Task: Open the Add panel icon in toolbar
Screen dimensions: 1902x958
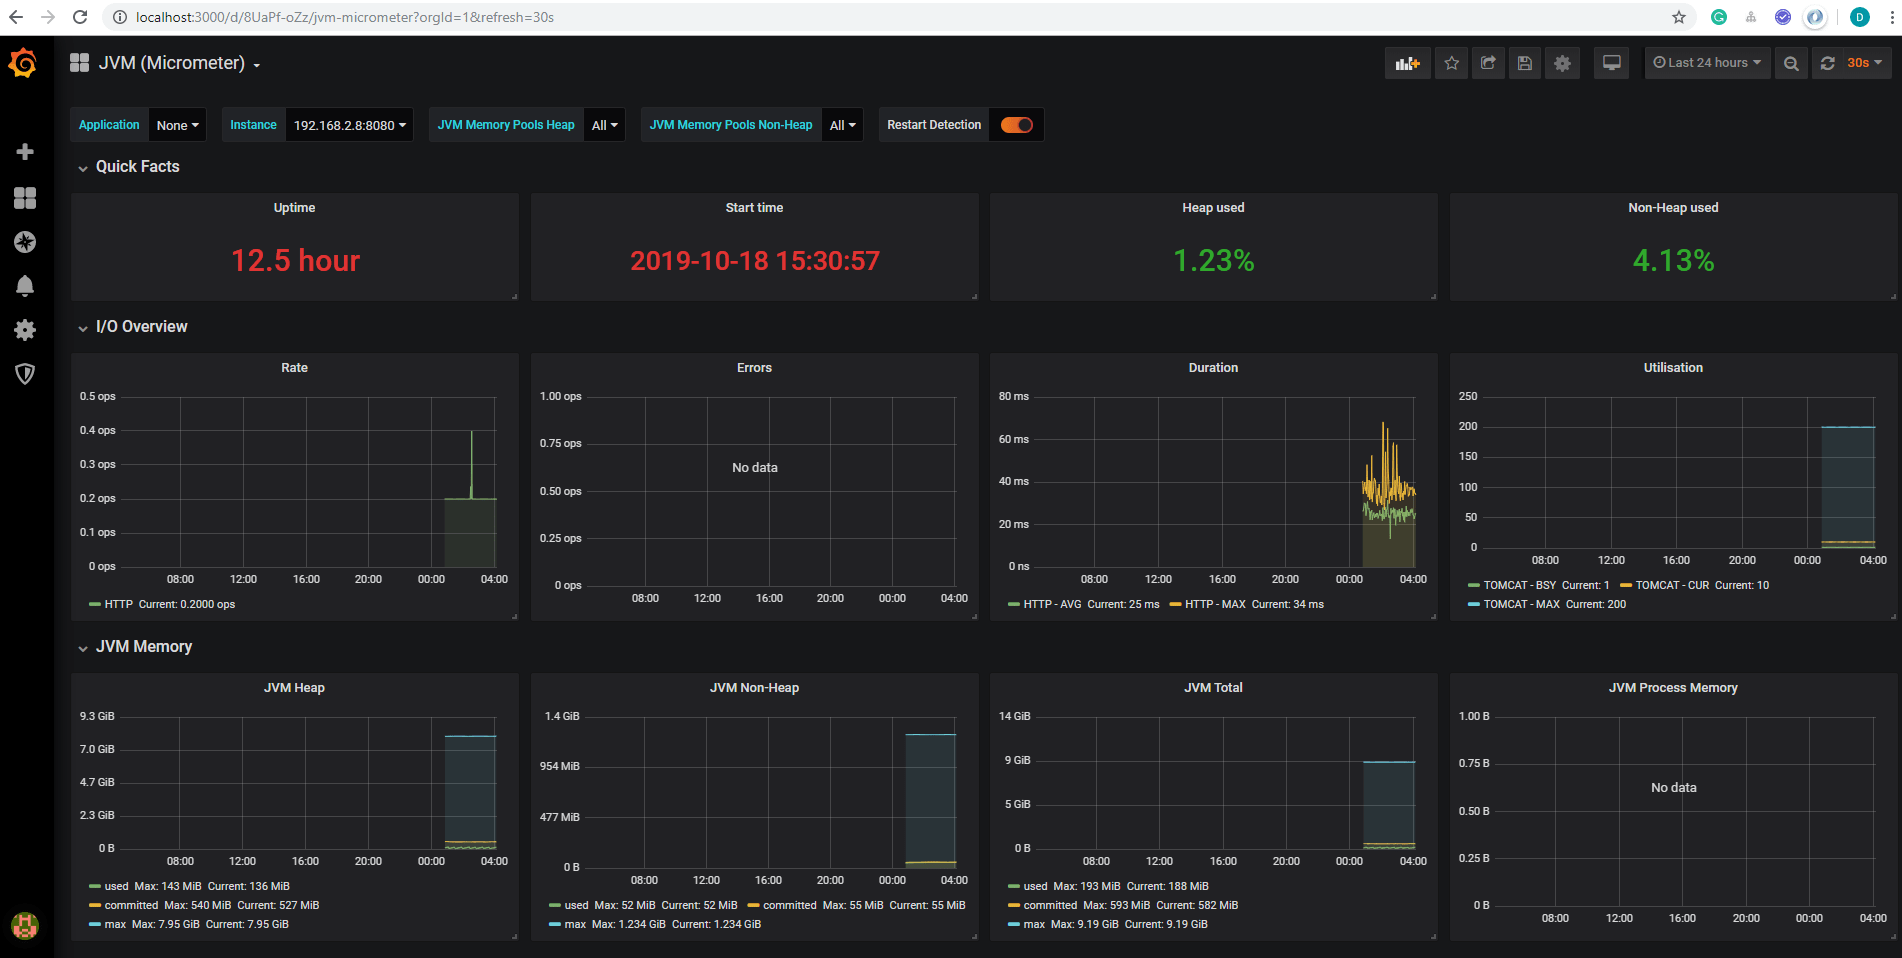Action: [1408, 62]
